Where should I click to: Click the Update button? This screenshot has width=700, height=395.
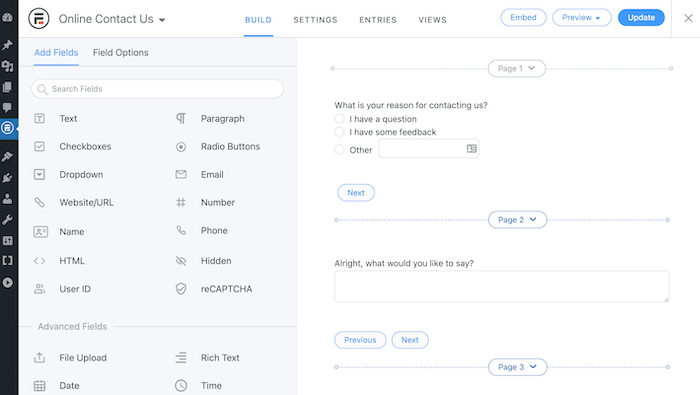click(641, 17)
